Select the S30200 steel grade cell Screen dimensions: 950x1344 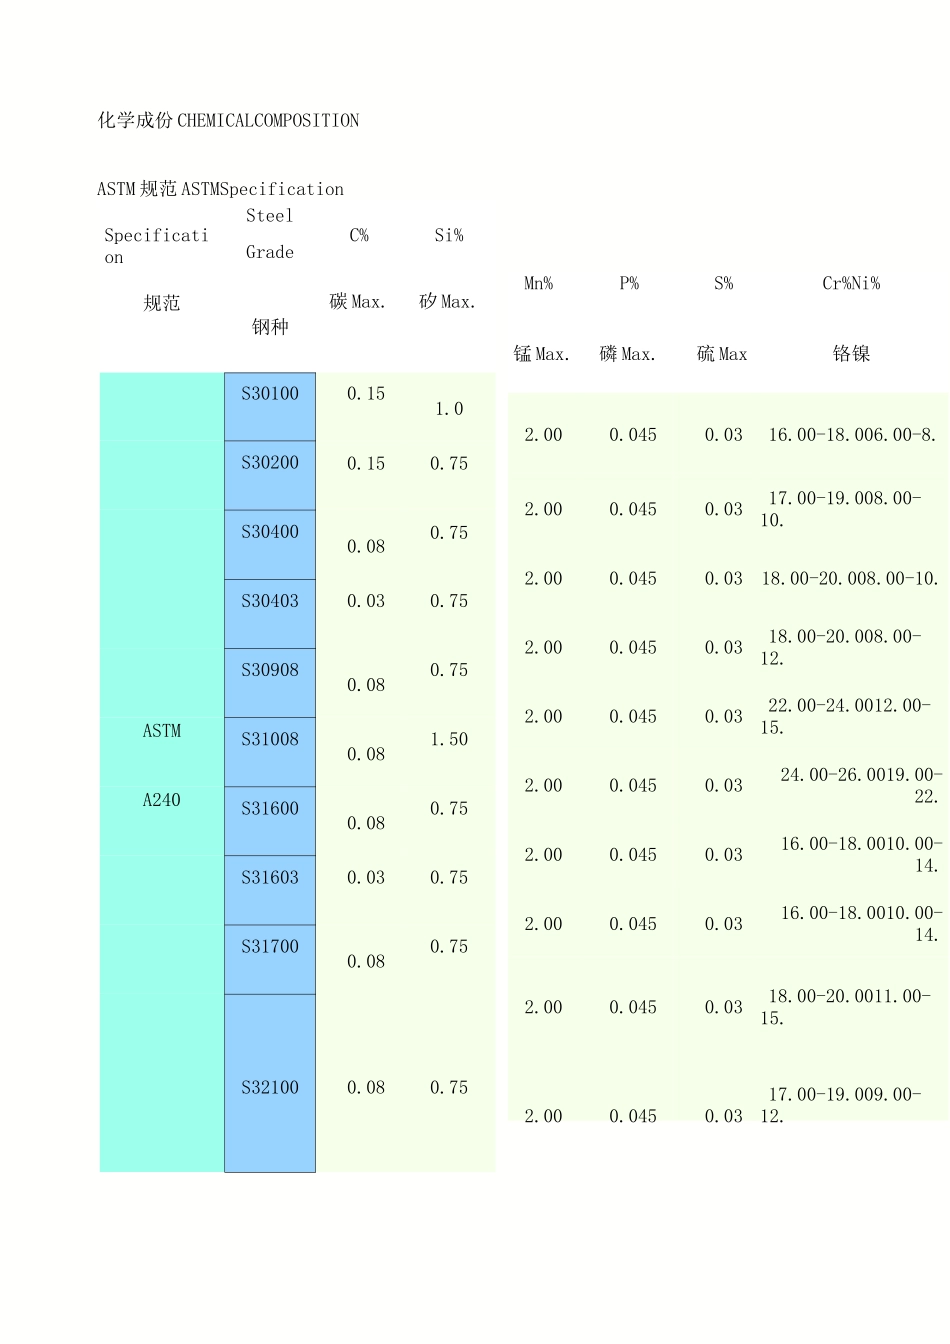(270, 463)
